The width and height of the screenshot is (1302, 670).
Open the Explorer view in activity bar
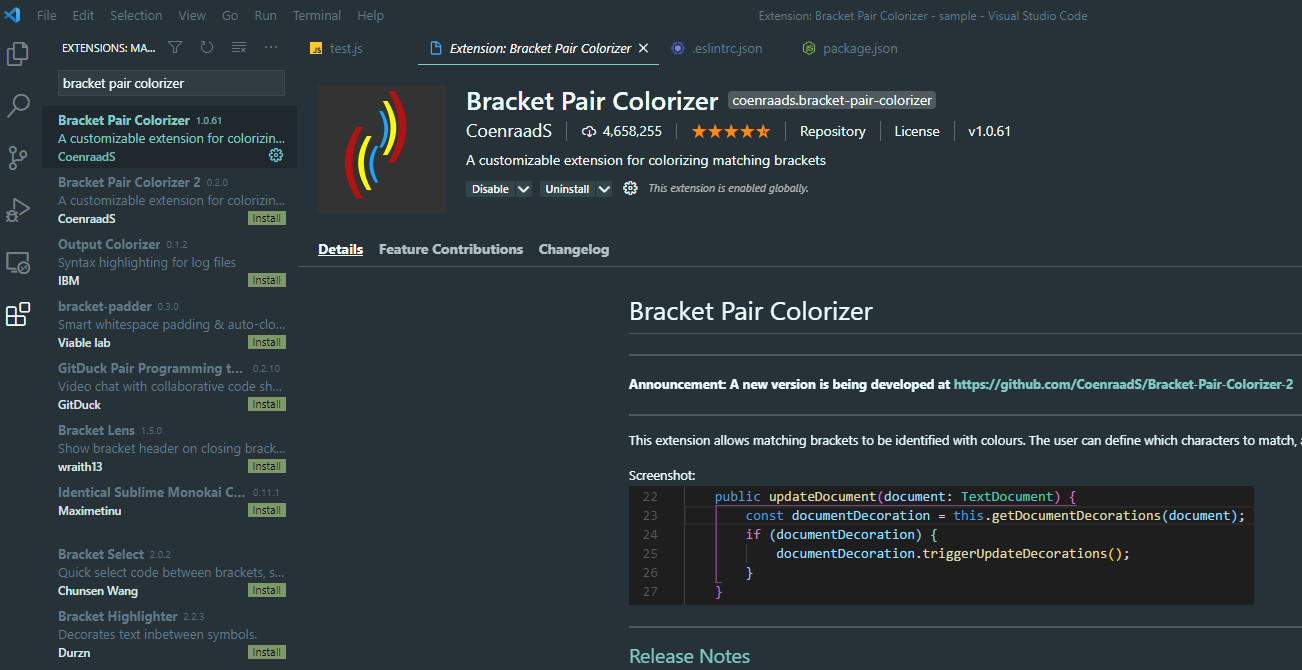coord(18,53)
